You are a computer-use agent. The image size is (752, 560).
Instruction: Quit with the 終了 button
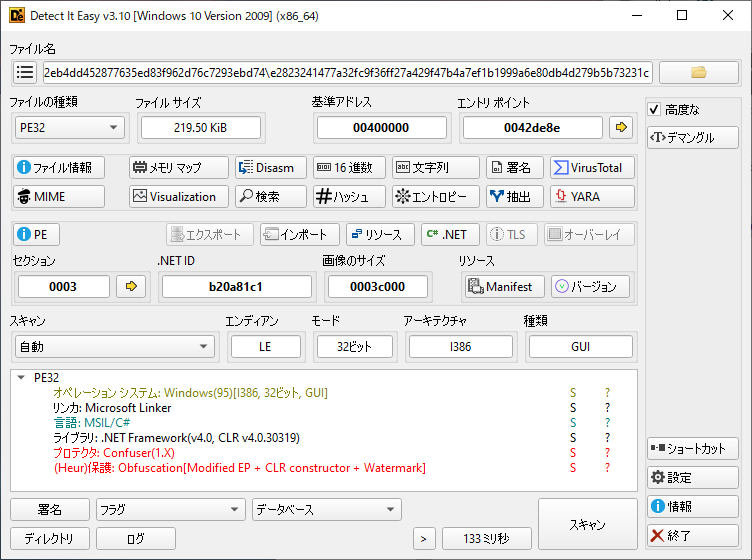[x=693, y=536]
